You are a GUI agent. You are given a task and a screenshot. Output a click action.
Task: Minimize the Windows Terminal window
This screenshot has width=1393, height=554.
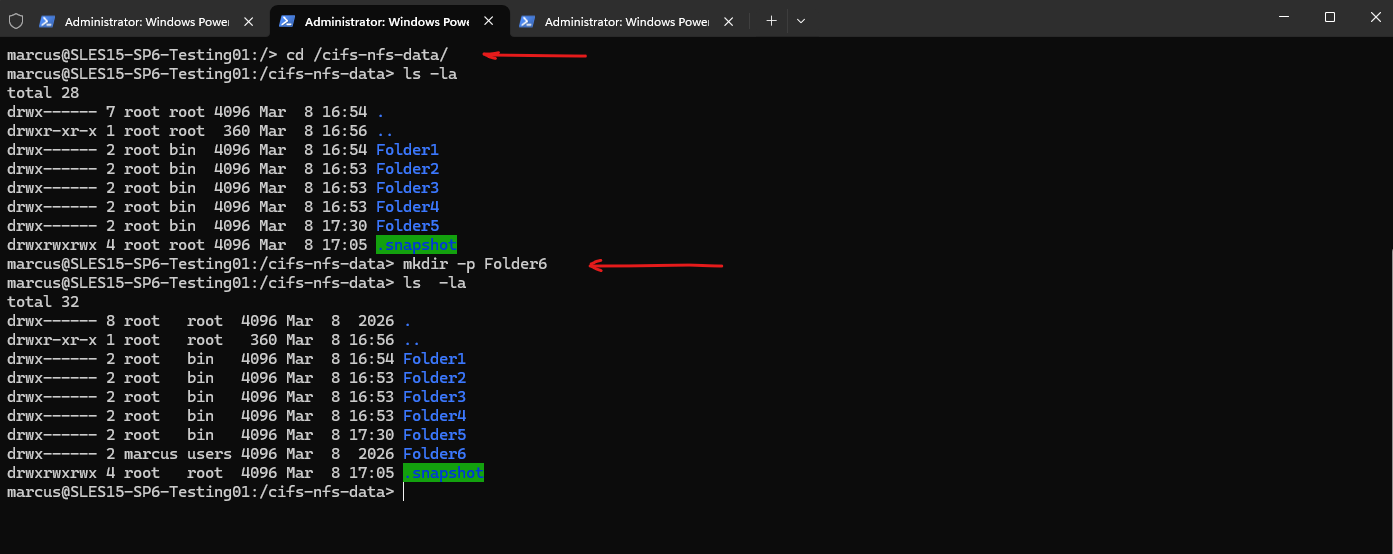click(x=1283, y=17)
